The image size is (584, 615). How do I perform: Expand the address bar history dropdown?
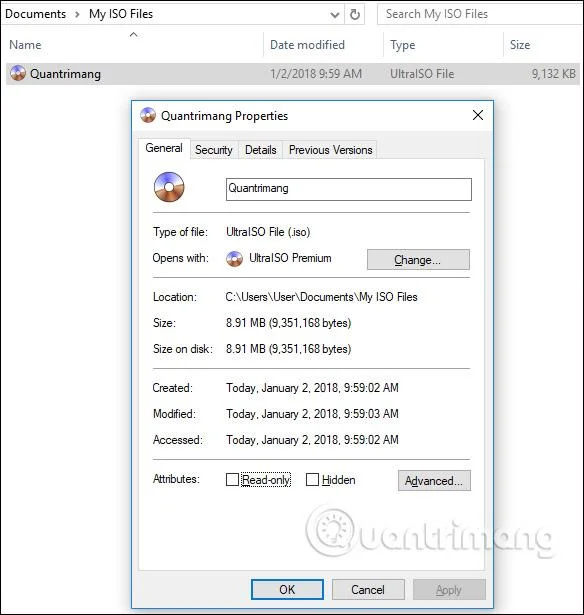(x=335, y=15)
